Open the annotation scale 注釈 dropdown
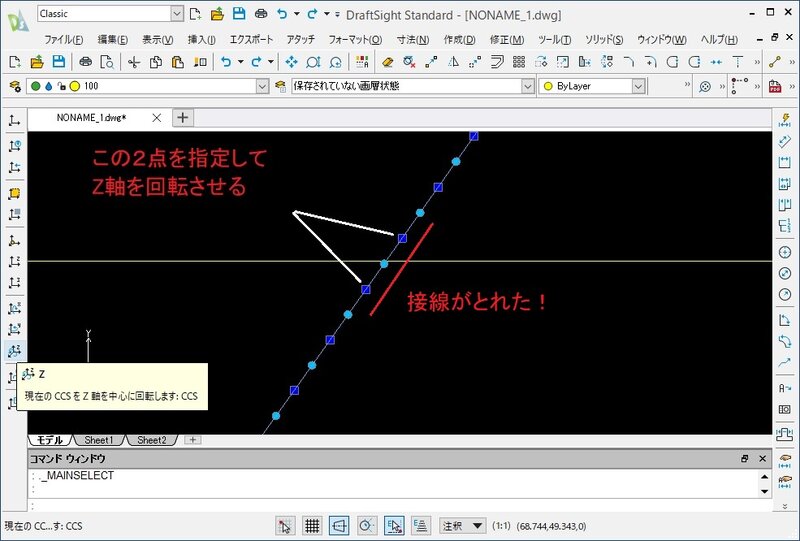This screenshot has height=541, width=800. [462, 526]
